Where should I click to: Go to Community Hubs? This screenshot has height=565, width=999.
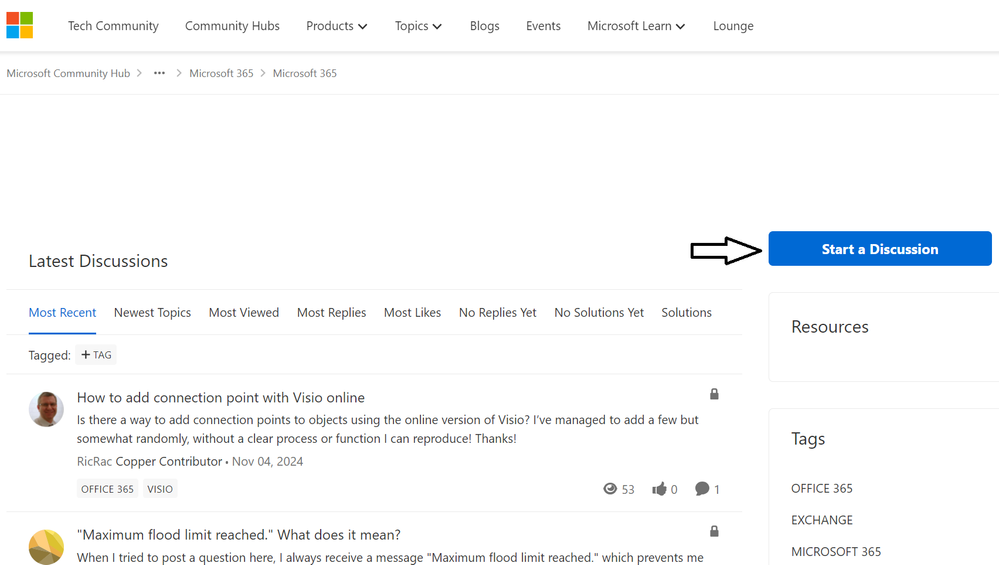coord(233,26)
